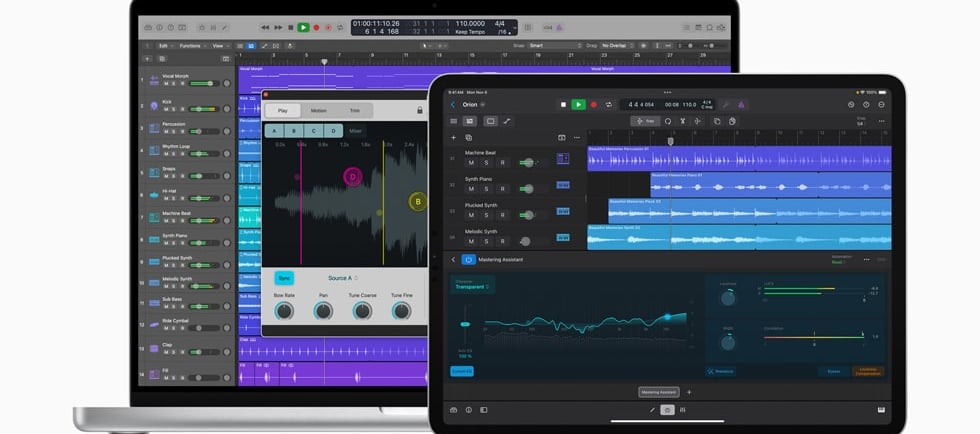Click the Reanalyze button
This screenshot has height=434, width=980.
click(x=721, y=371)
